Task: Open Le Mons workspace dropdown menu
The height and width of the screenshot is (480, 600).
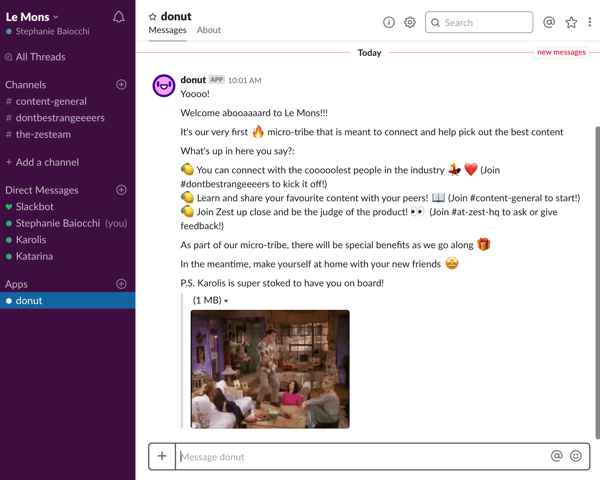Action: tap(32, 17)
